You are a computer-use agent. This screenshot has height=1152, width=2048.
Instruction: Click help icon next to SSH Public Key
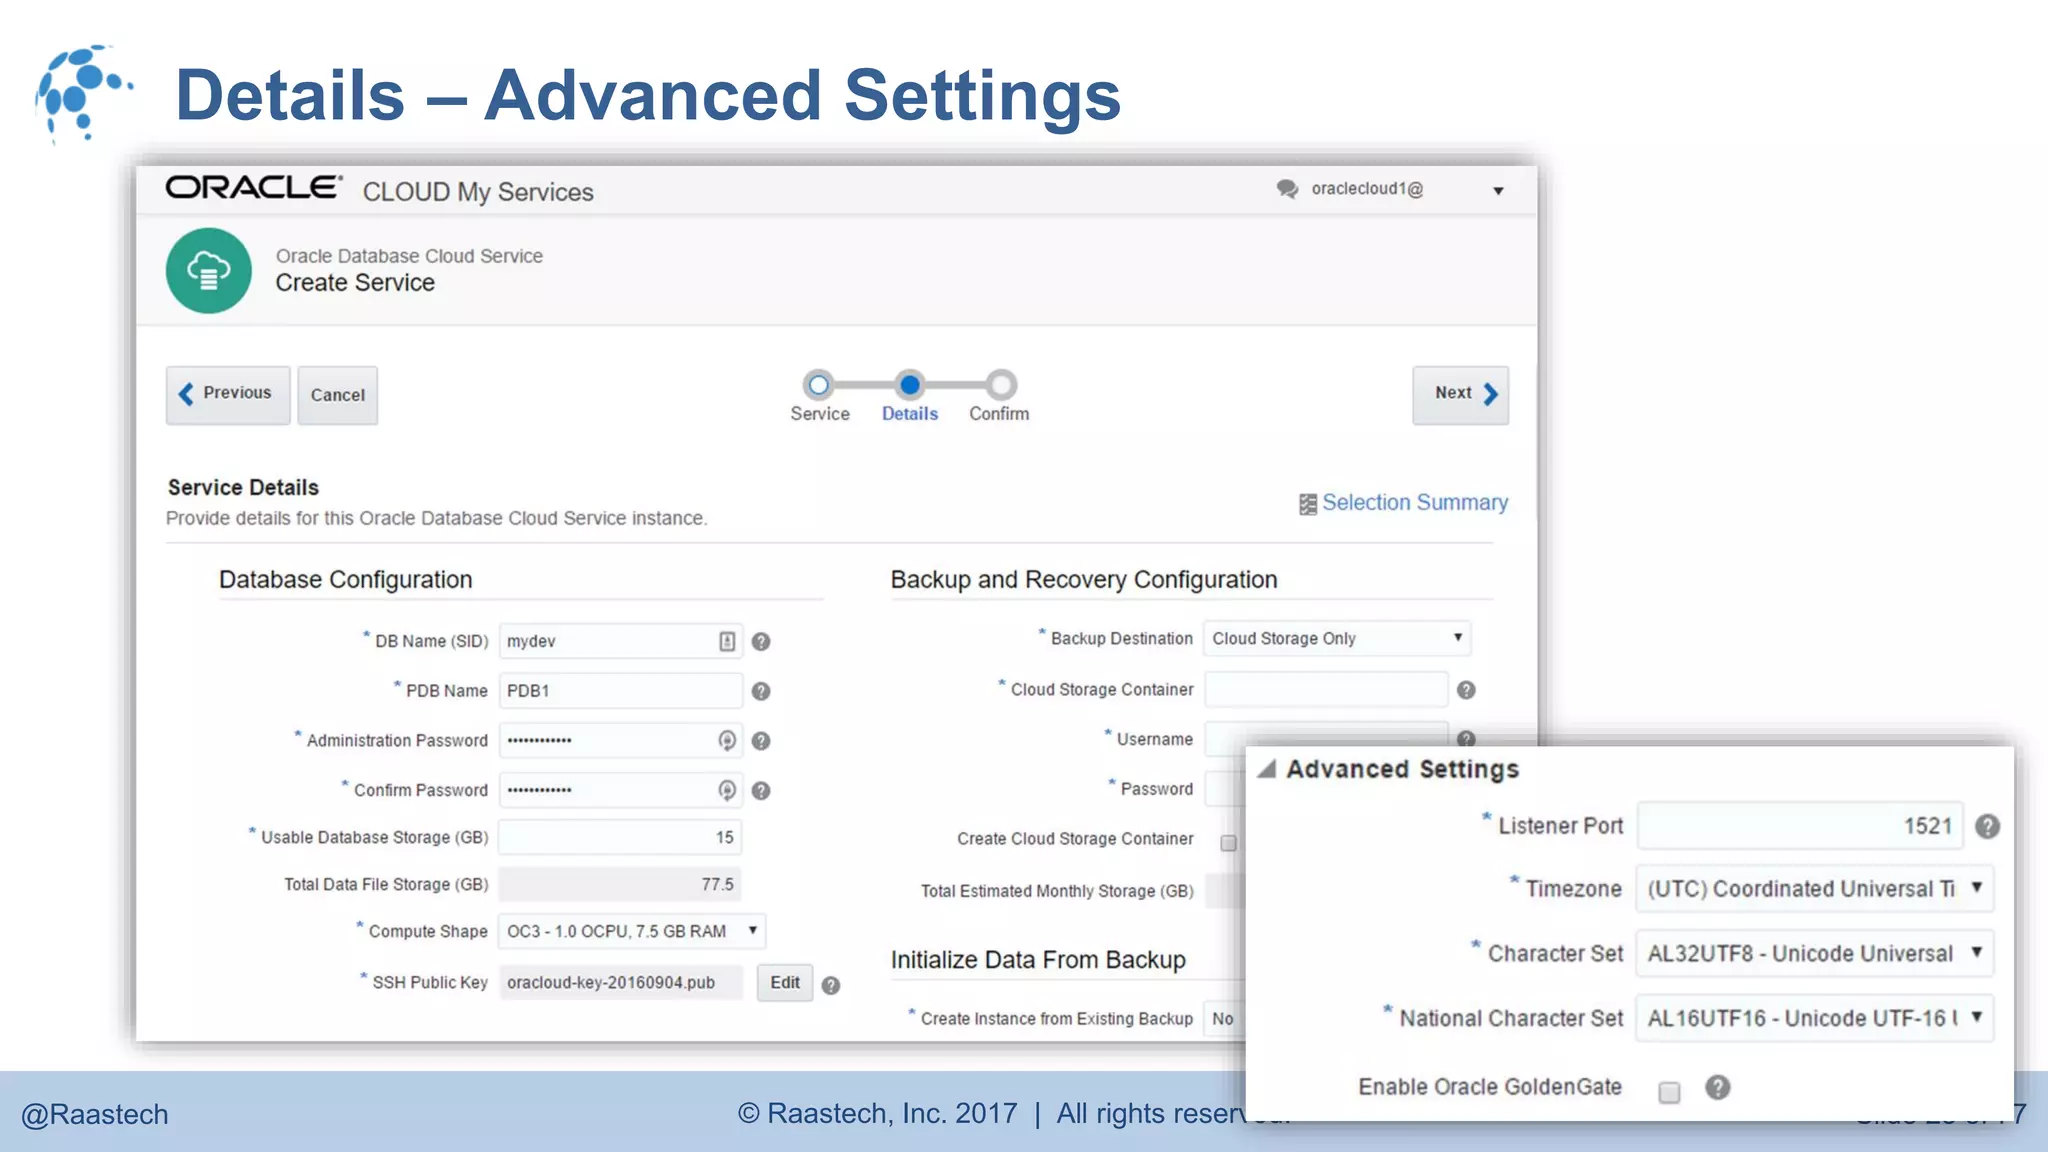[830, 986]
